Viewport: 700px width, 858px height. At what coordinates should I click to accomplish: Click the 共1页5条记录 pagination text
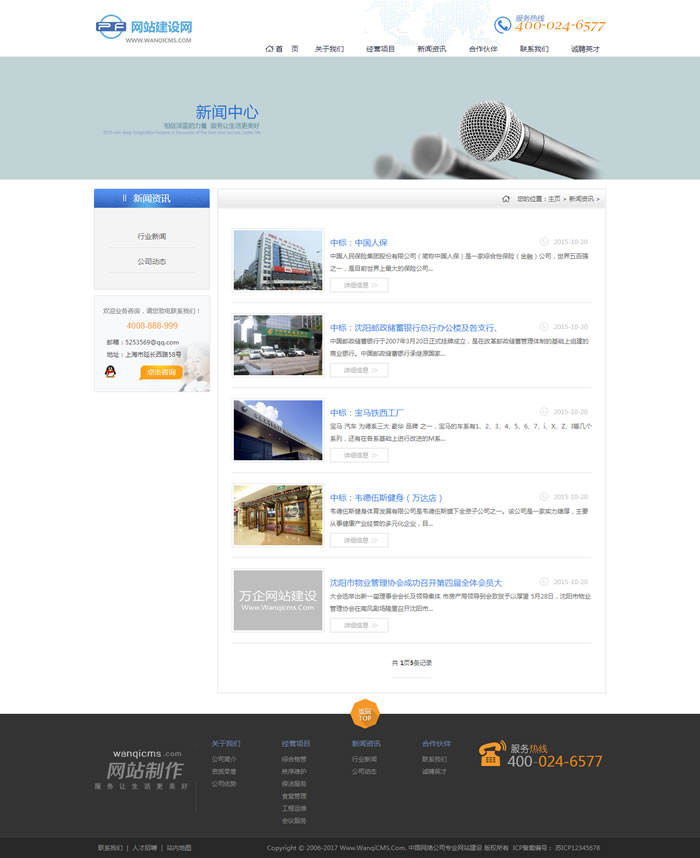point(412,663)
